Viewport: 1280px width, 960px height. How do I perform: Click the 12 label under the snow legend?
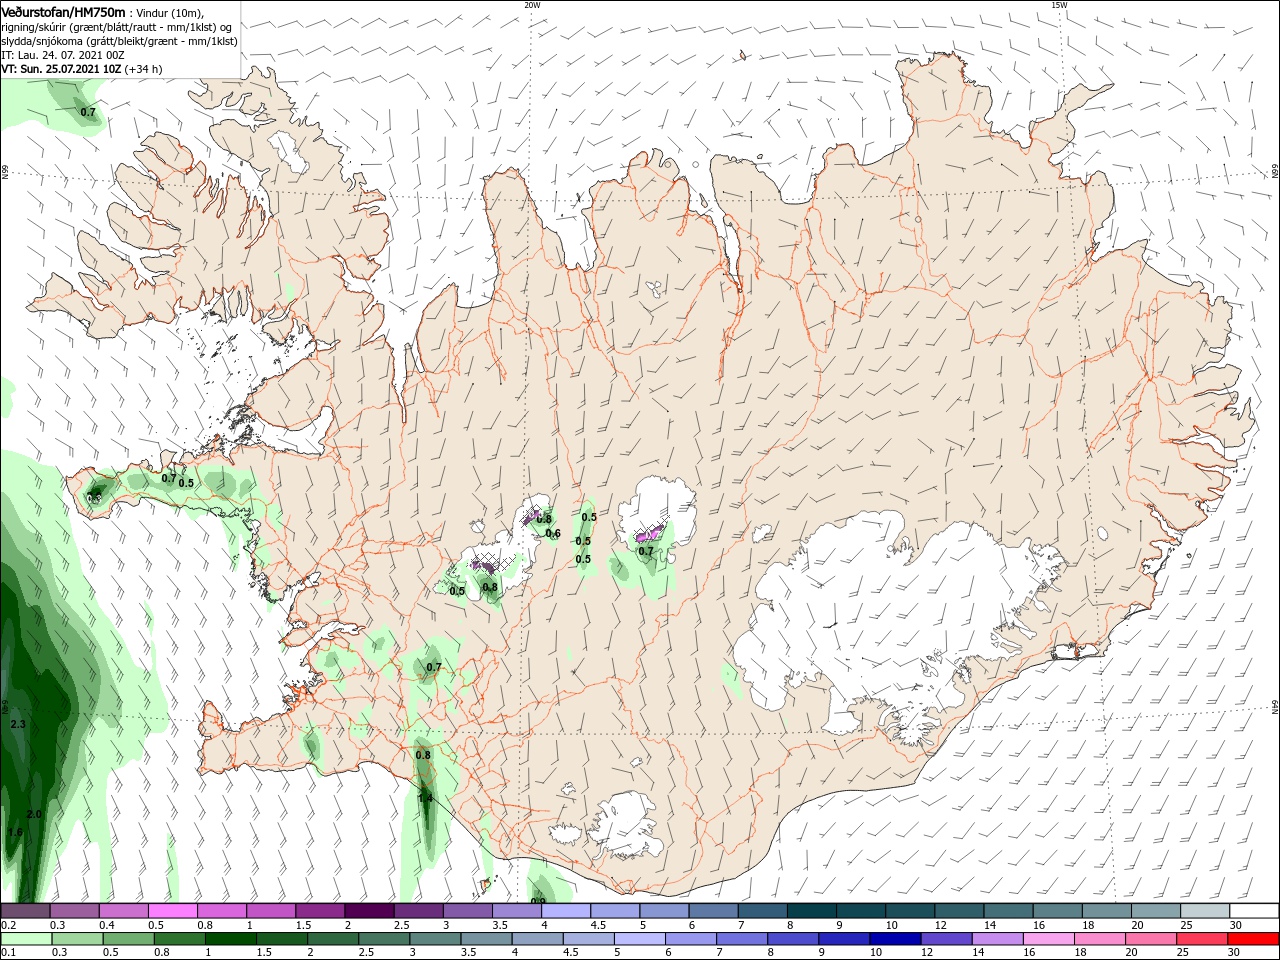[x=941, y=925]
